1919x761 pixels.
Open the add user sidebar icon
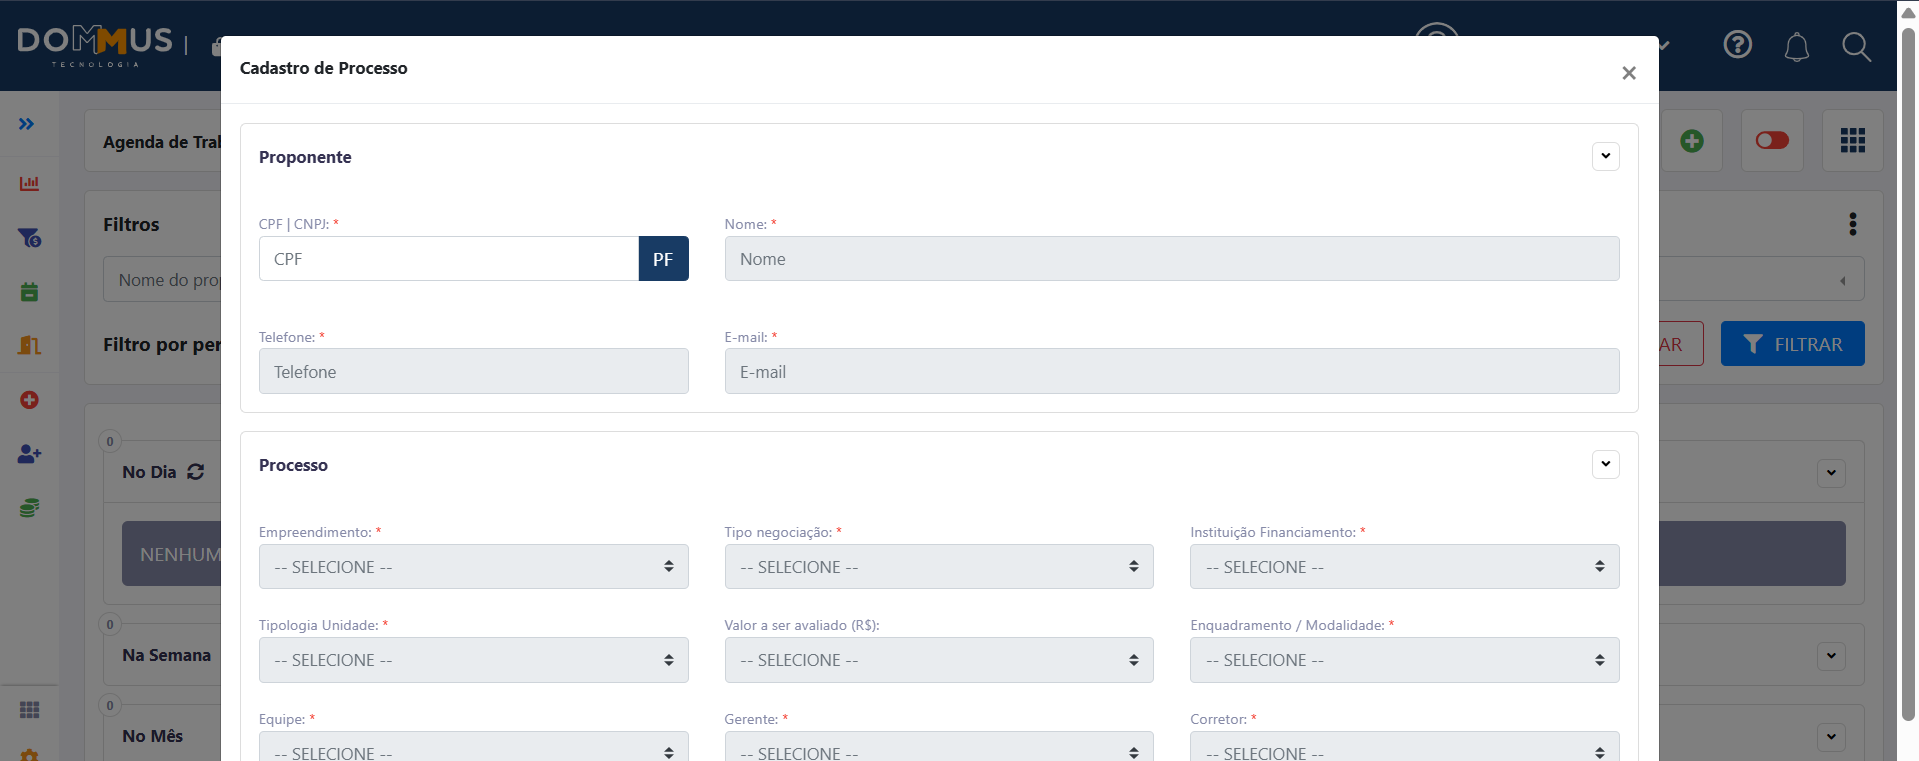29,454
